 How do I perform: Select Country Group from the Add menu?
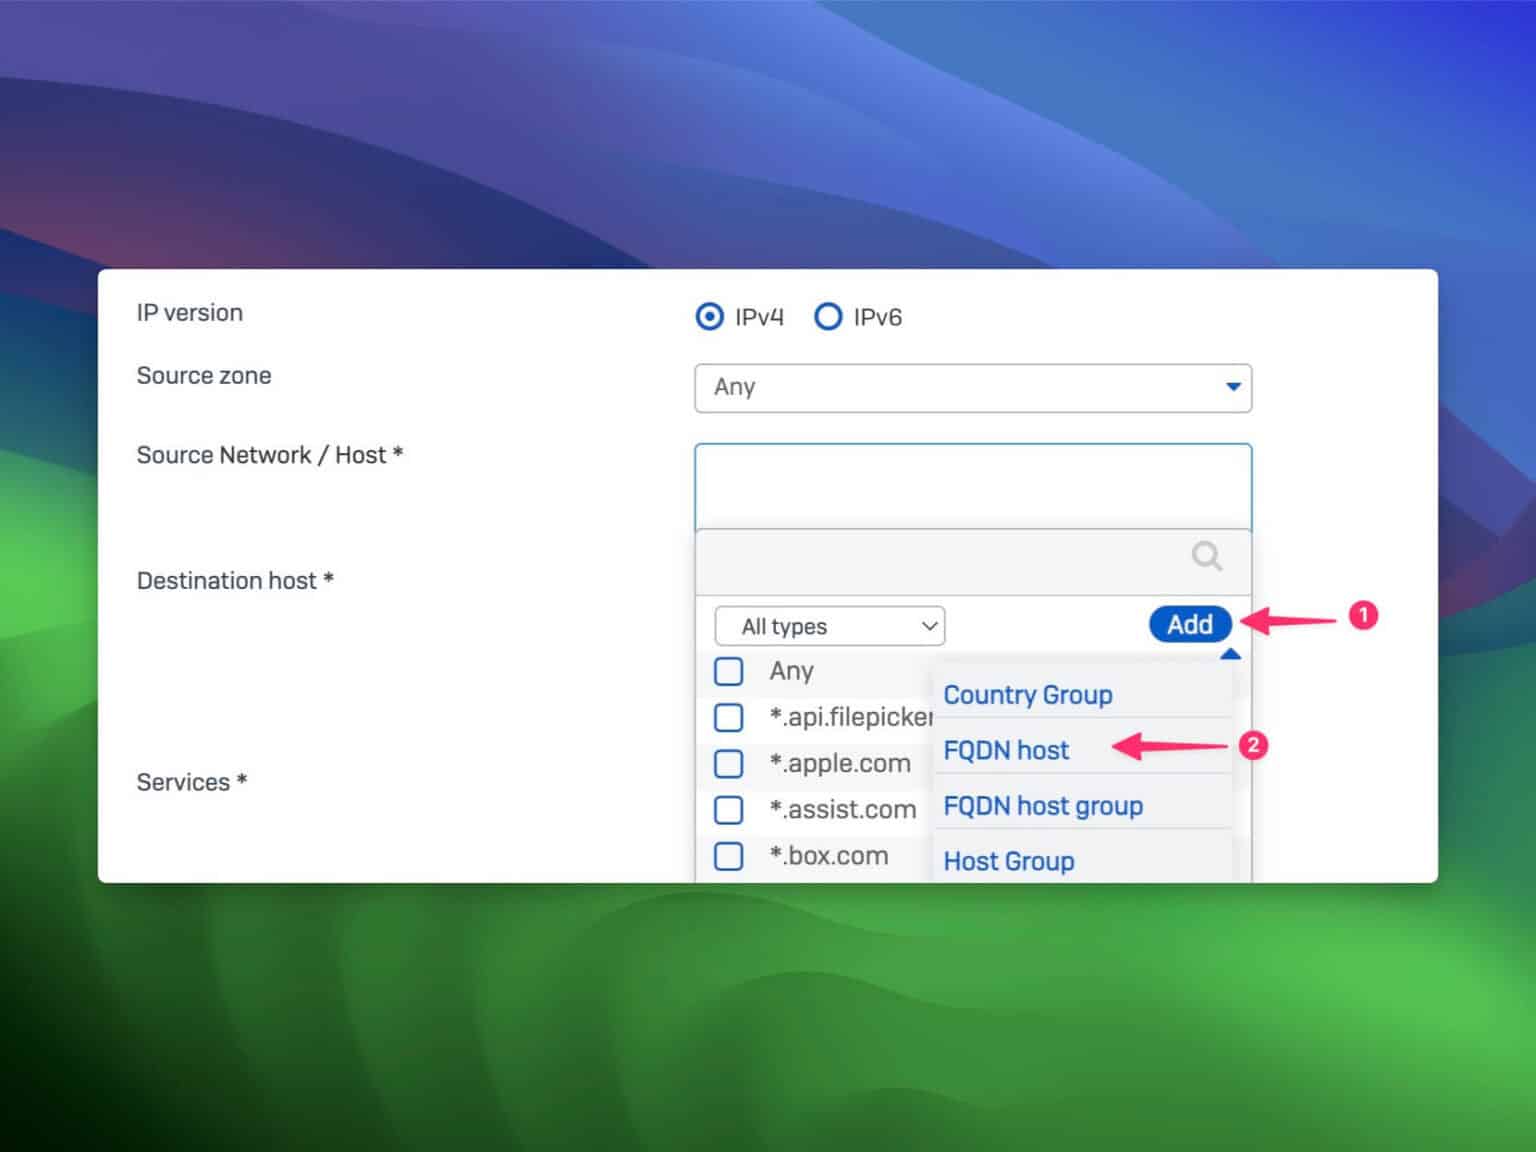pyautogui.click(x=1027, y=694)
